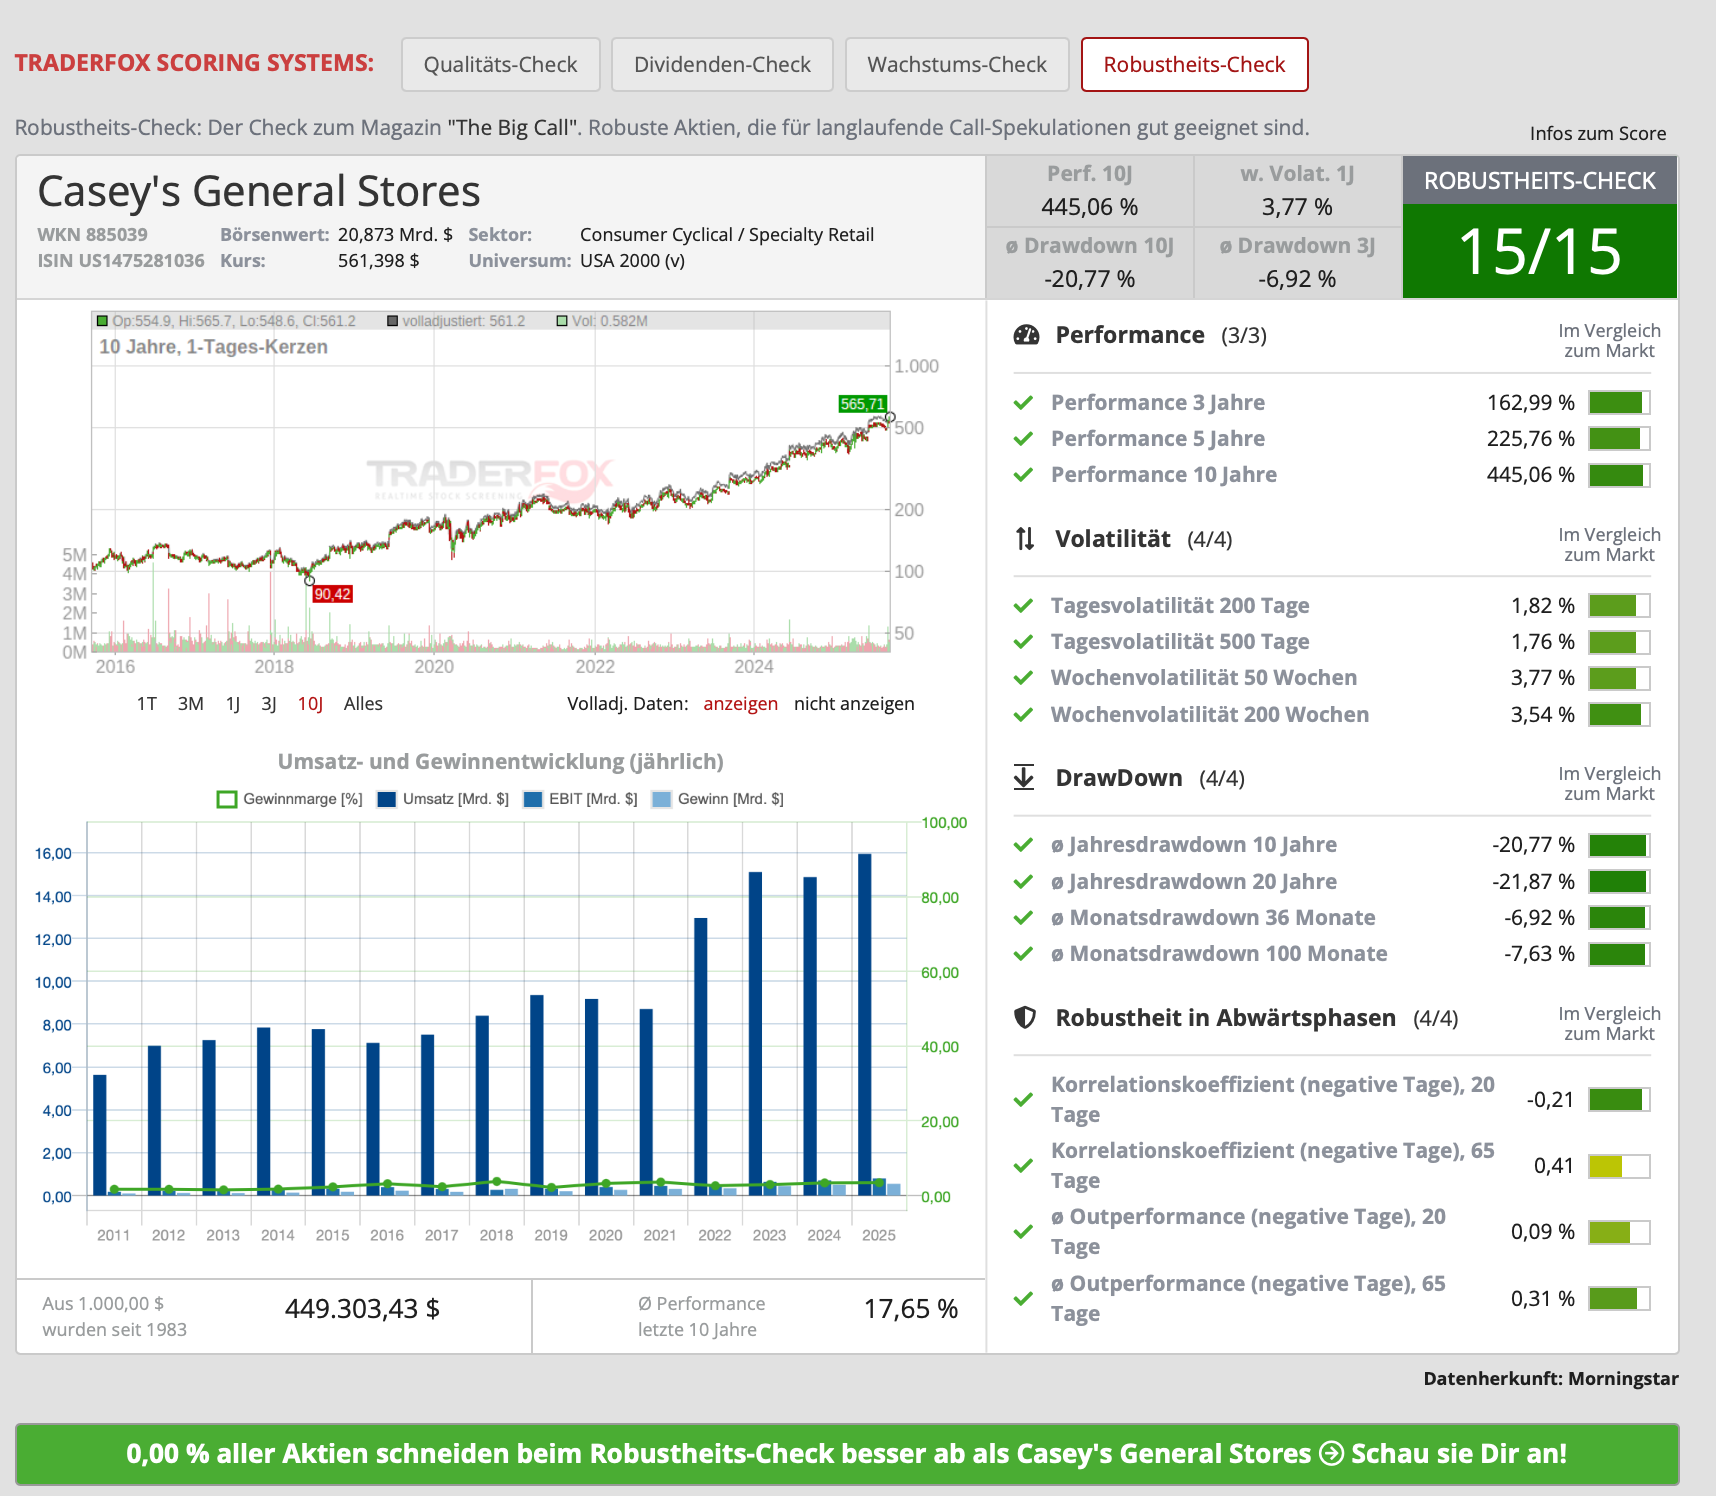1716x1496 pixels.
Task: Click checkmark next to Wochenvolatilität 50 Wochen
Action: (1023, 678)
